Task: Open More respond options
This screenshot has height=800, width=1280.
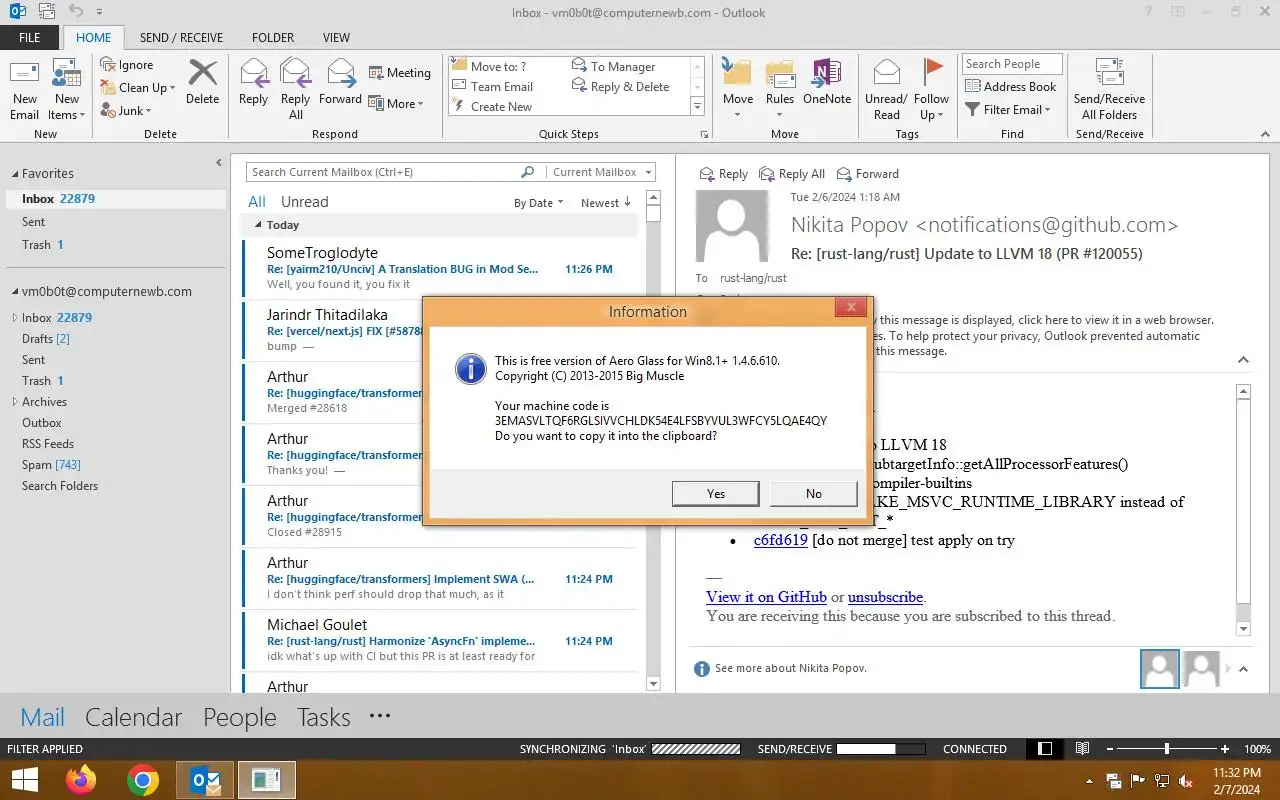Action: coord(396,103)
